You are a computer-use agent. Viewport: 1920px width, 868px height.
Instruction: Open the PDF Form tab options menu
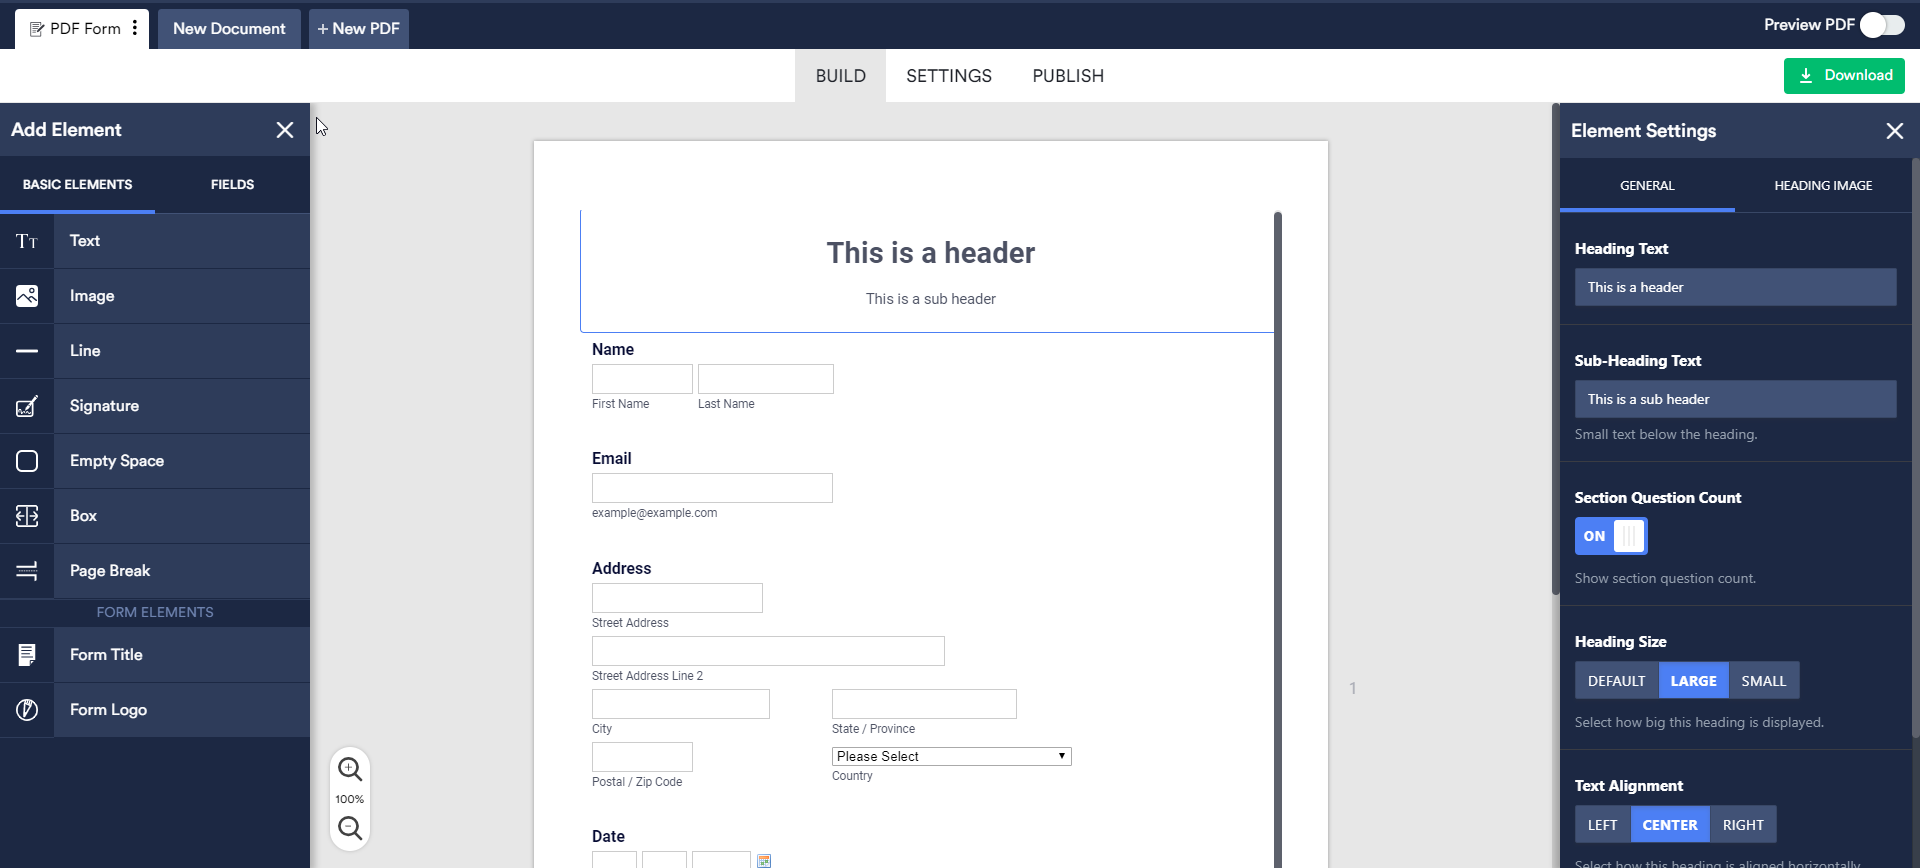[135, 28]
